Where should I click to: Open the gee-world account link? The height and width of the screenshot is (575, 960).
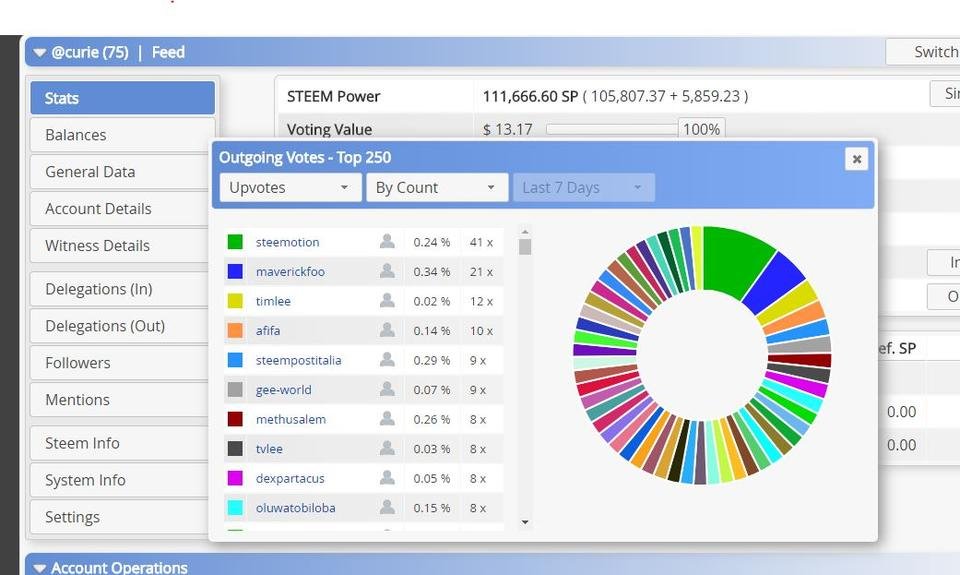(x=283, y=389)
